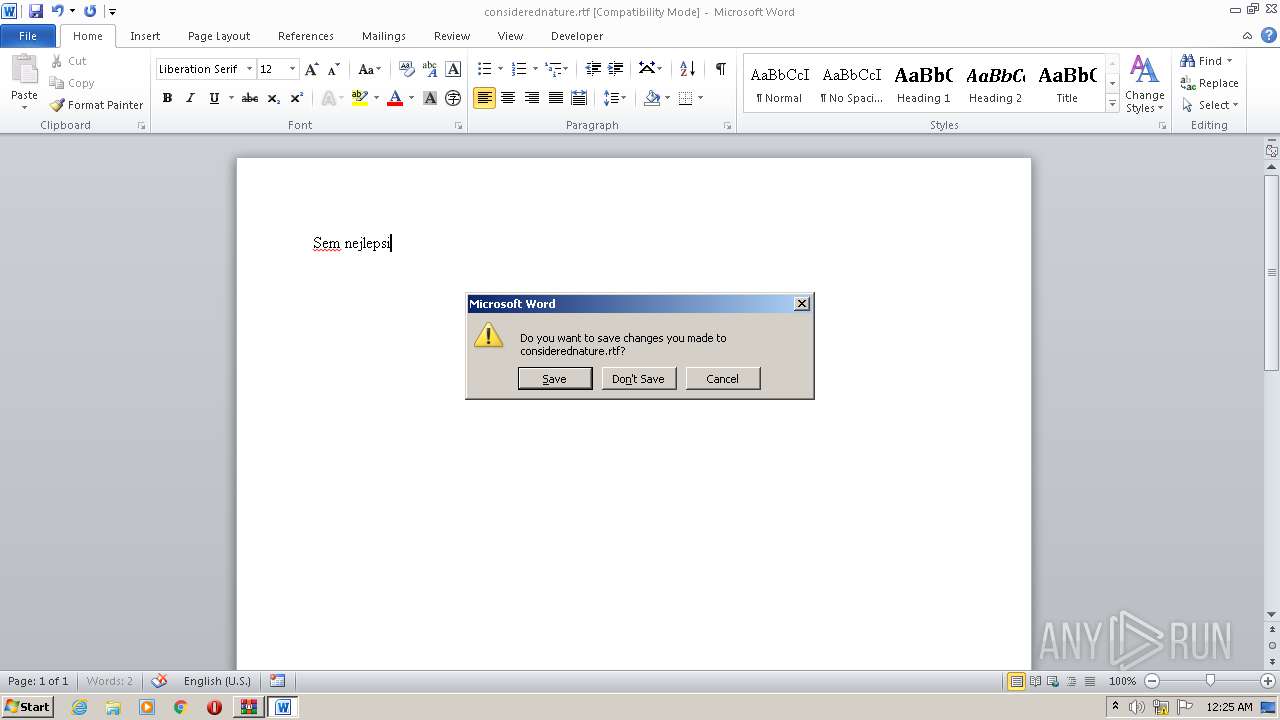The height and width of the screenshot is (720, 1280).
Task: Switch to the Mailings tab
Action: 384,36
